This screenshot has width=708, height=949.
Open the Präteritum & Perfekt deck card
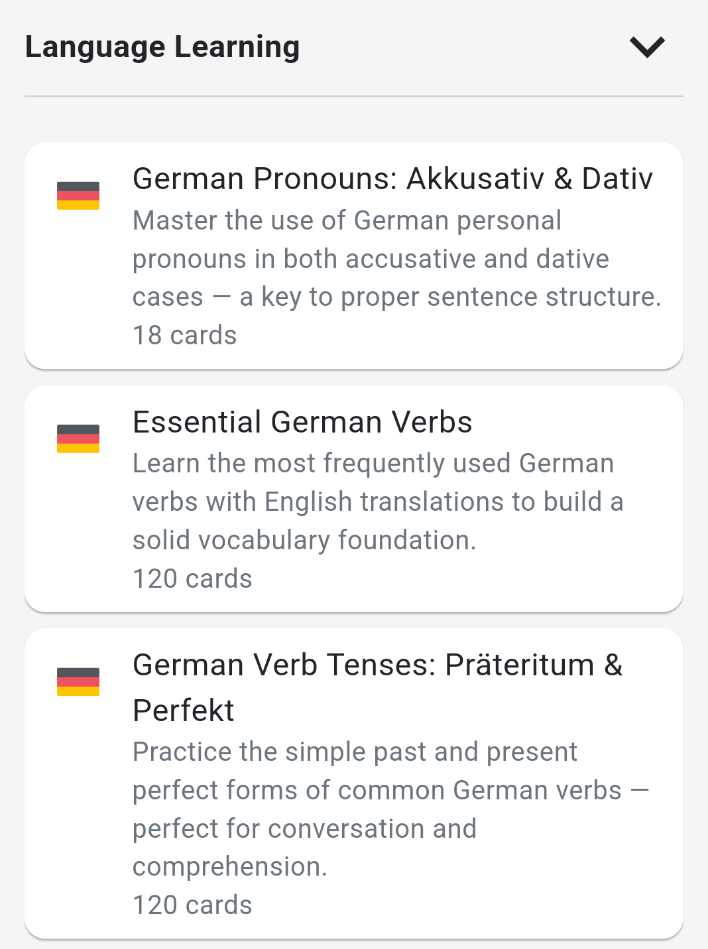pos(354,784)
